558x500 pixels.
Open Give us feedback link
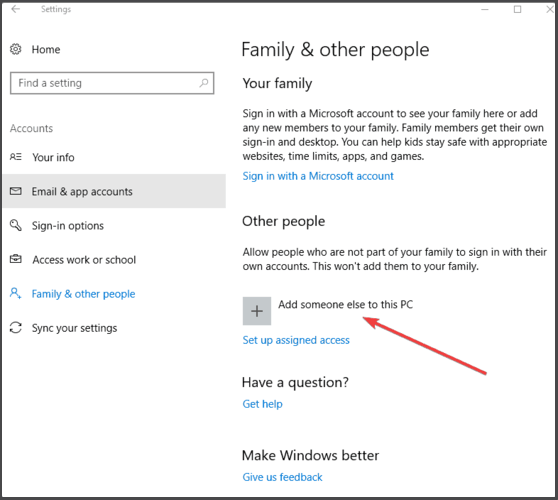point(282,477)
